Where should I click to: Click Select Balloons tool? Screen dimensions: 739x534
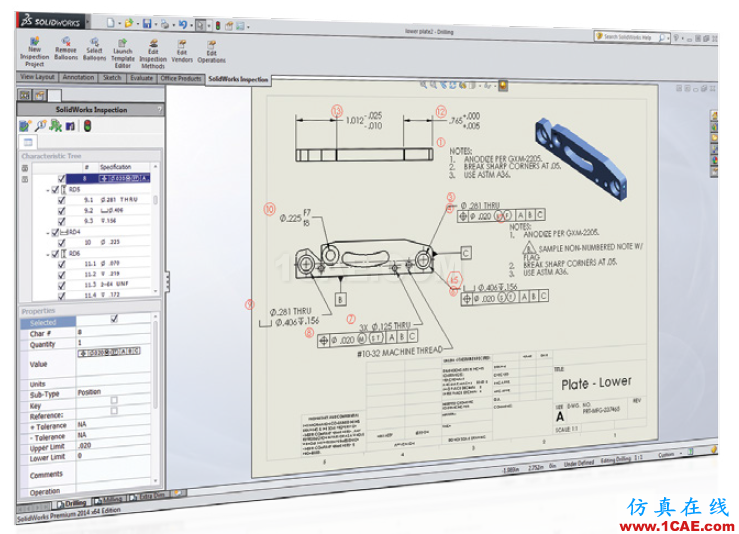[x=94, y=49]
